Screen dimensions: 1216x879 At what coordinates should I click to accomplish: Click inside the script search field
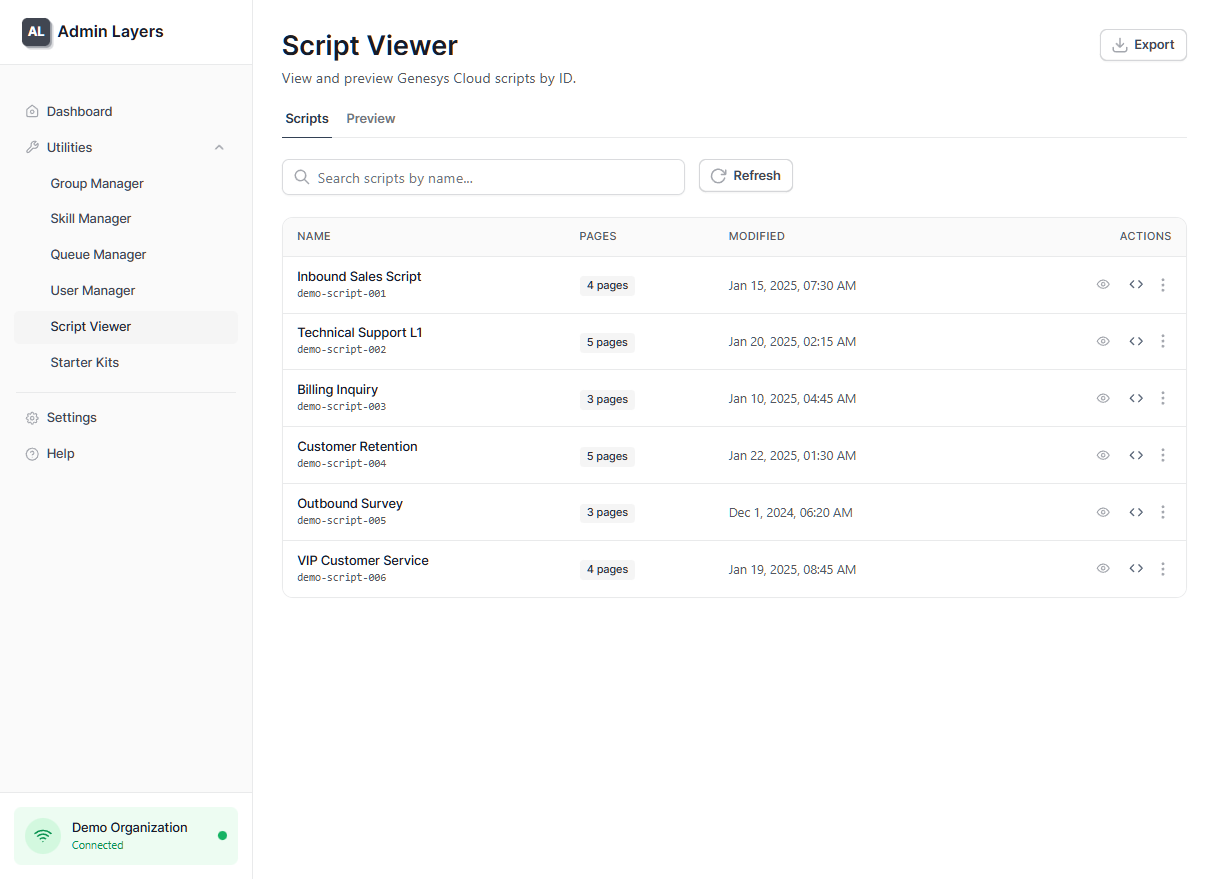483,177
